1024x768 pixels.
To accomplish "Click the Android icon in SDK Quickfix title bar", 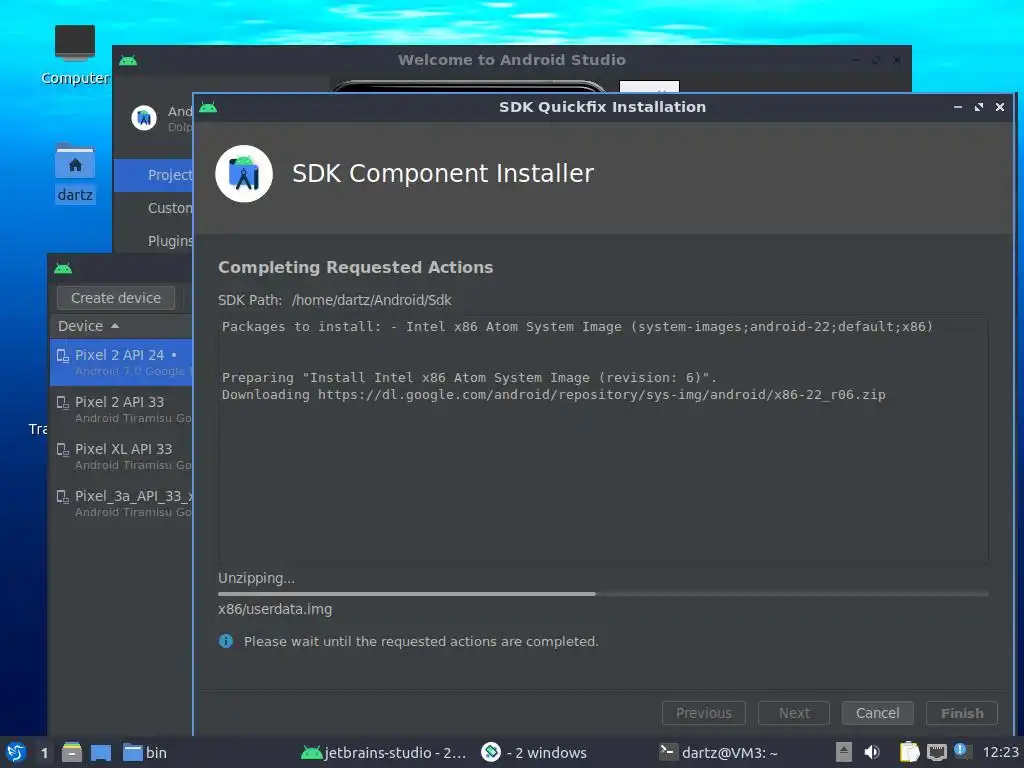I will point(208,107).
